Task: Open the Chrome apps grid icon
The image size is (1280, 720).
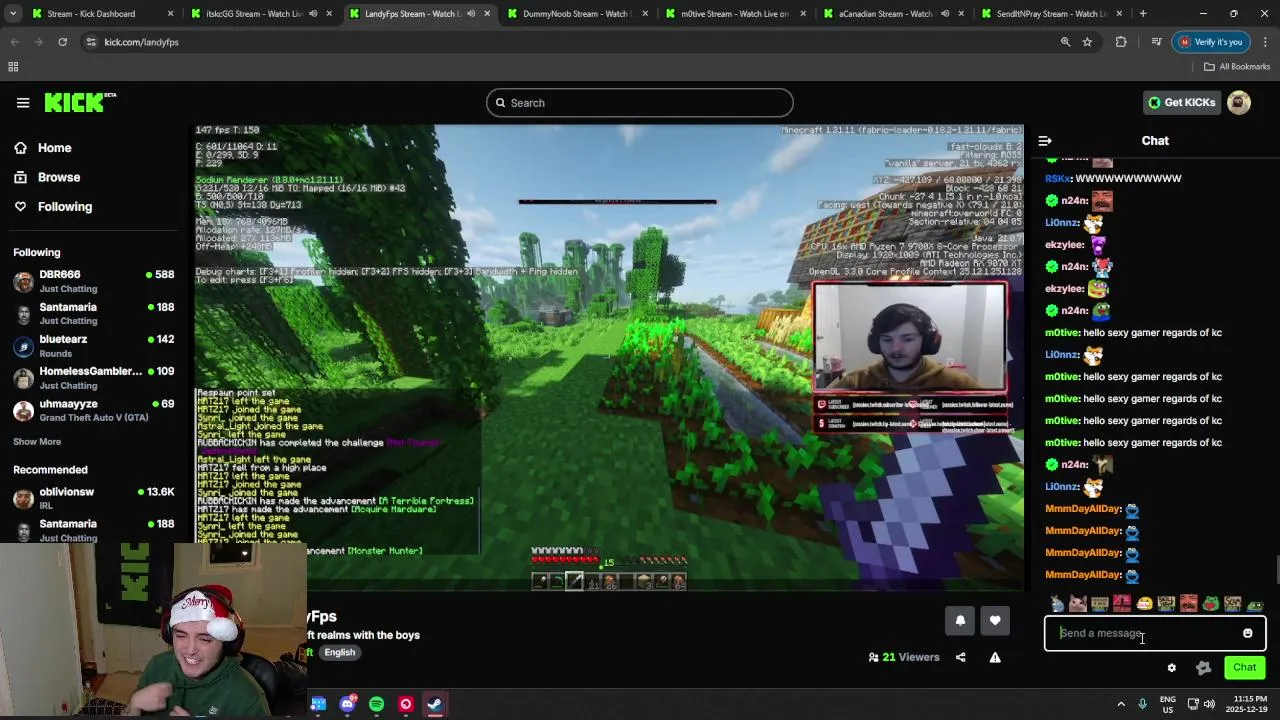Action: coord(13,67)
